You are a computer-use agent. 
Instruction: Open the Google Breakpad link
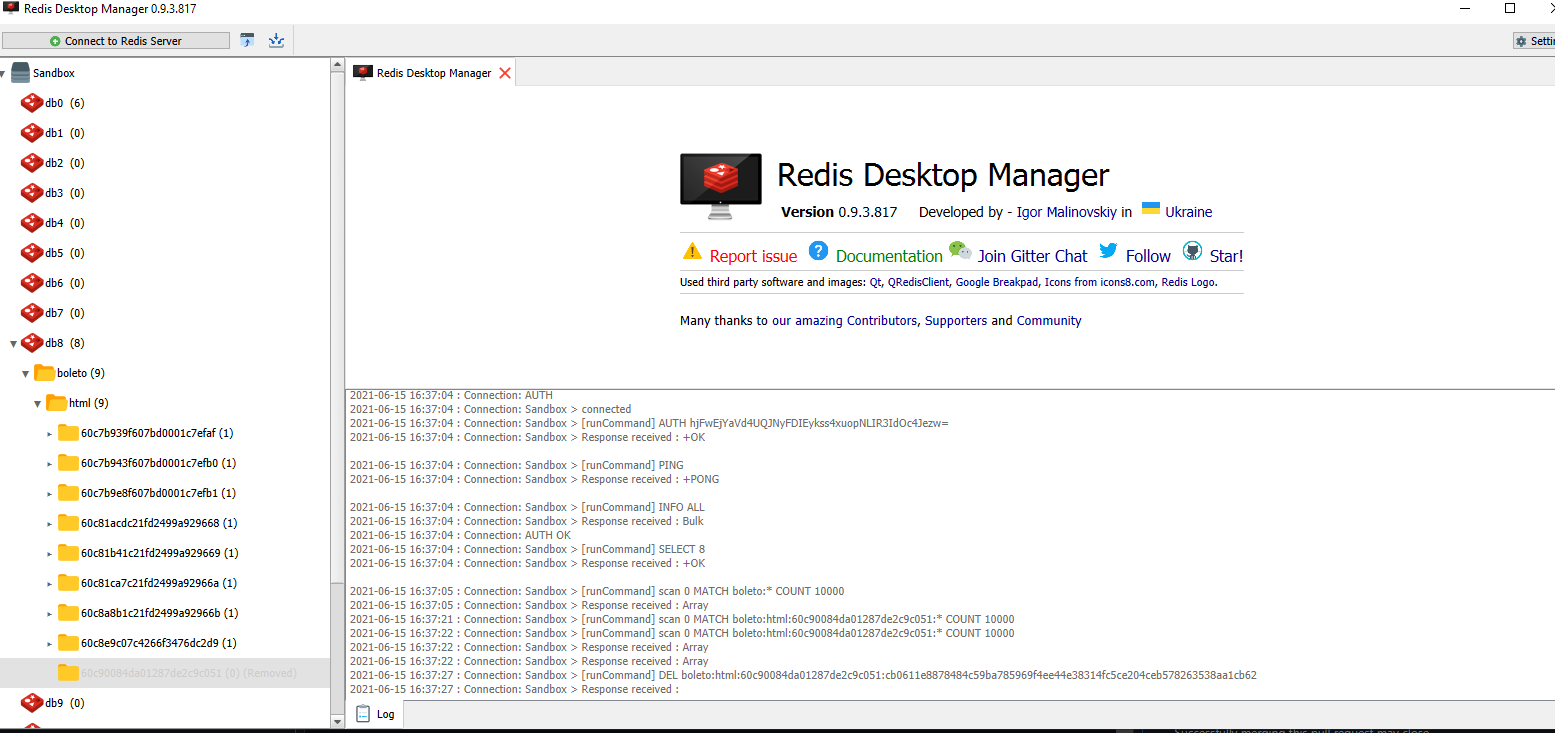[x=997, y=282]
